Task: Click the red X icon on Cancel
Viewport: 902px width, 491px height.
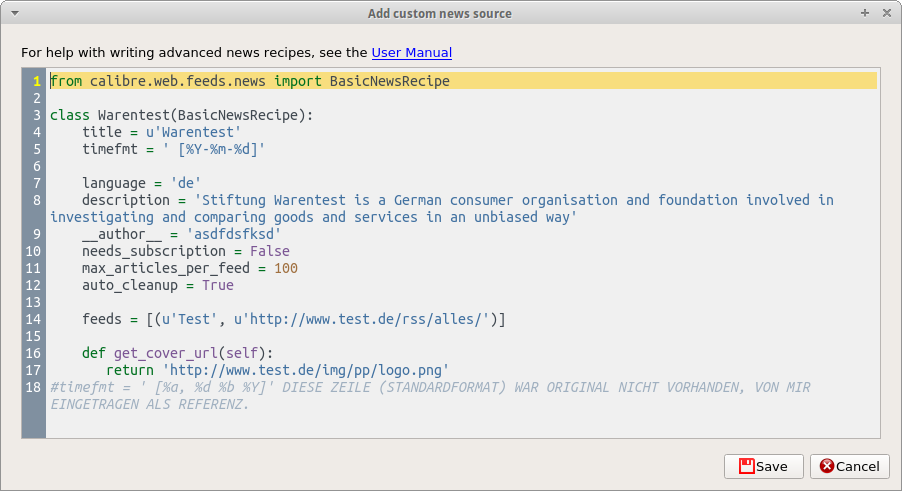Action: [x=827, y=466]
